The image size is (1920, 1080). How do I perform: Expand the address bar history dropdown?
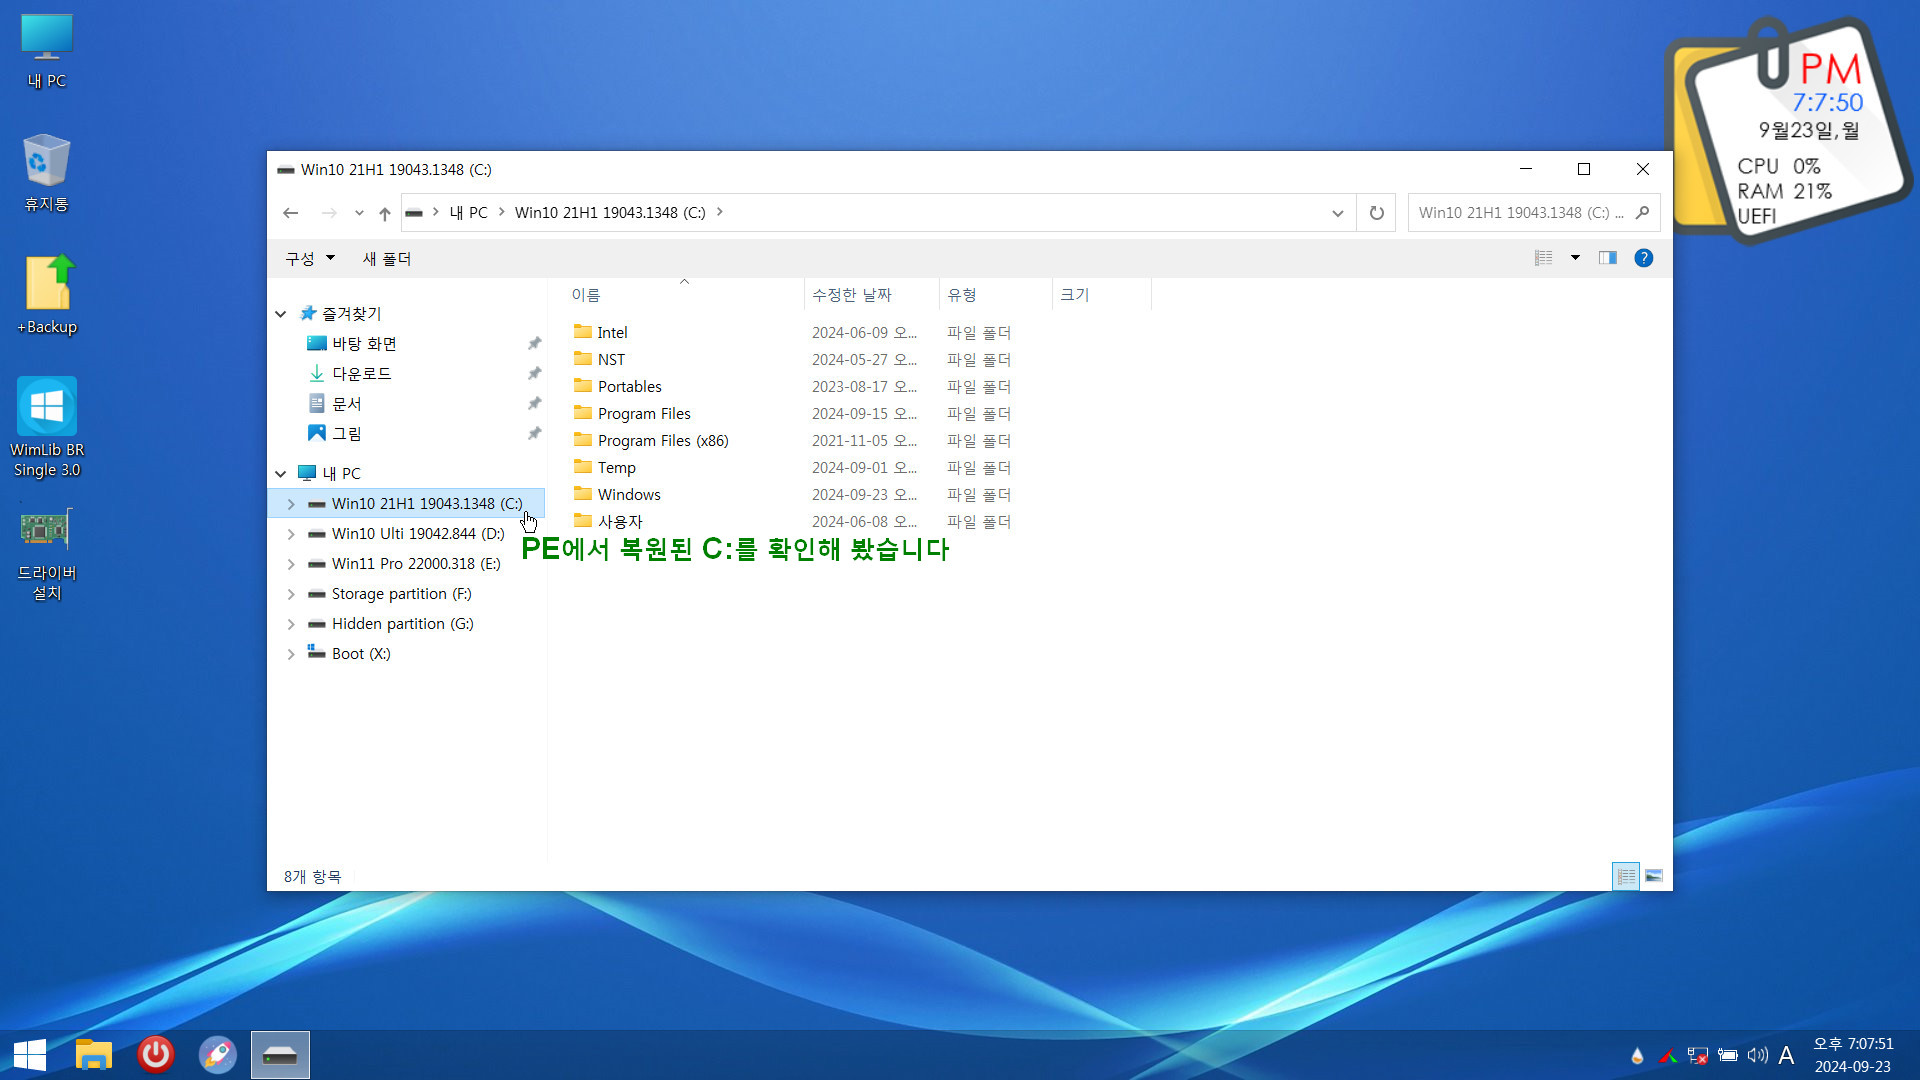[x=1337, y=213]
